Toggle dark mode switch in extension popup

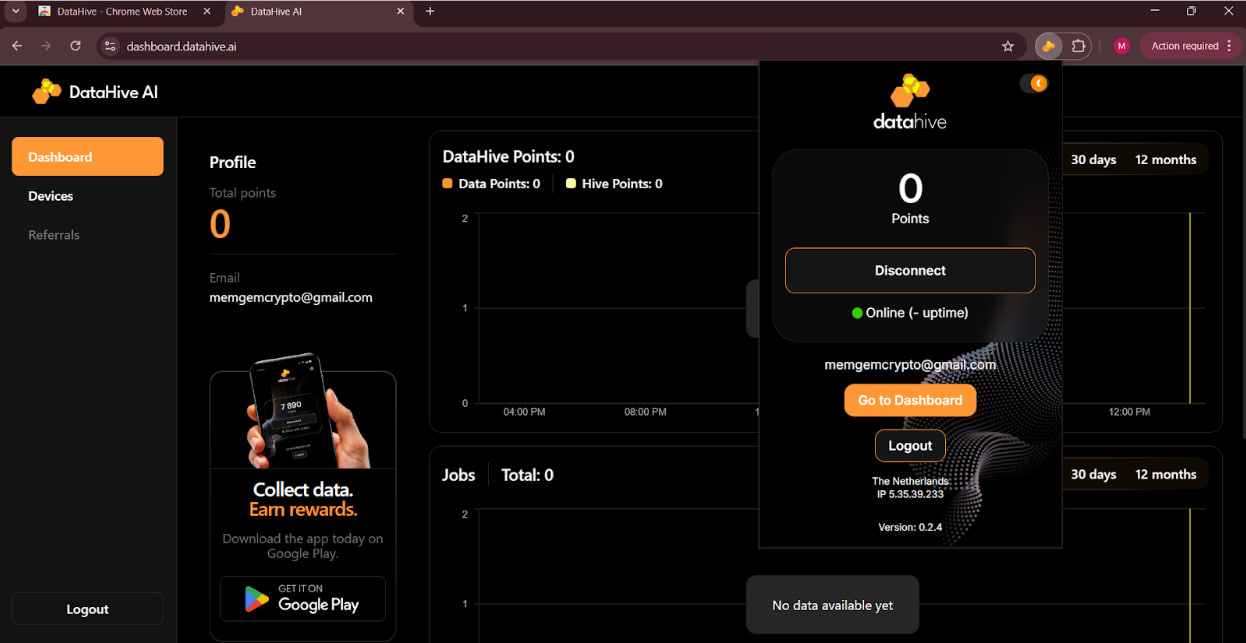coord(1033,83)
